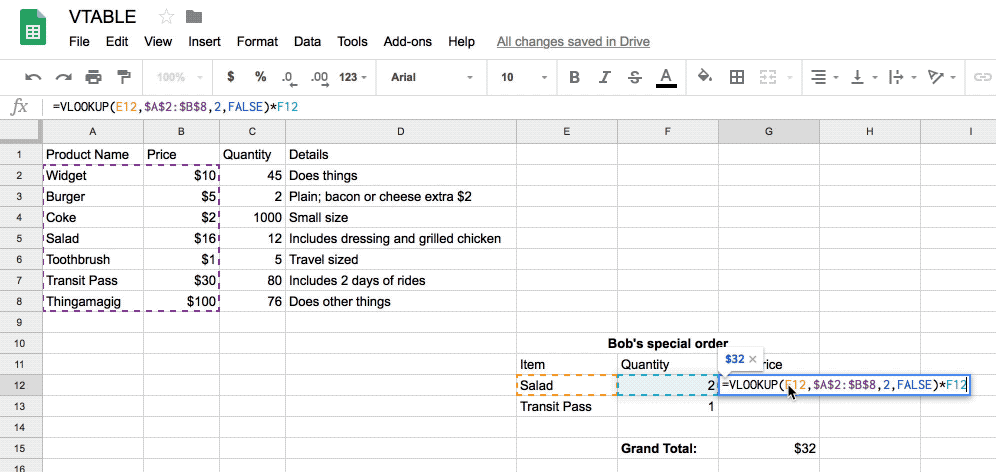Open the Borders tool
Screen dimensions: 996x472
pos(737,78)
